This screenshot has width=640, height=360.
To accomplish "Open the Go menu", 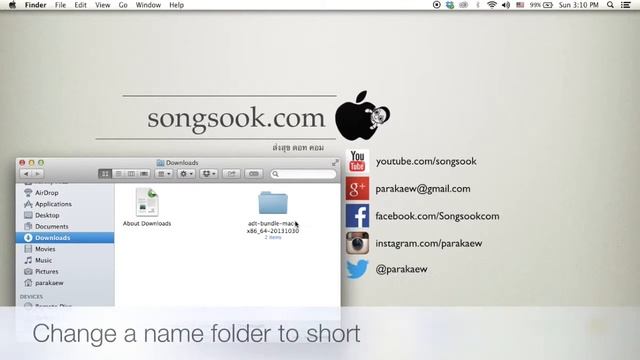I will (x=123, y=5).
